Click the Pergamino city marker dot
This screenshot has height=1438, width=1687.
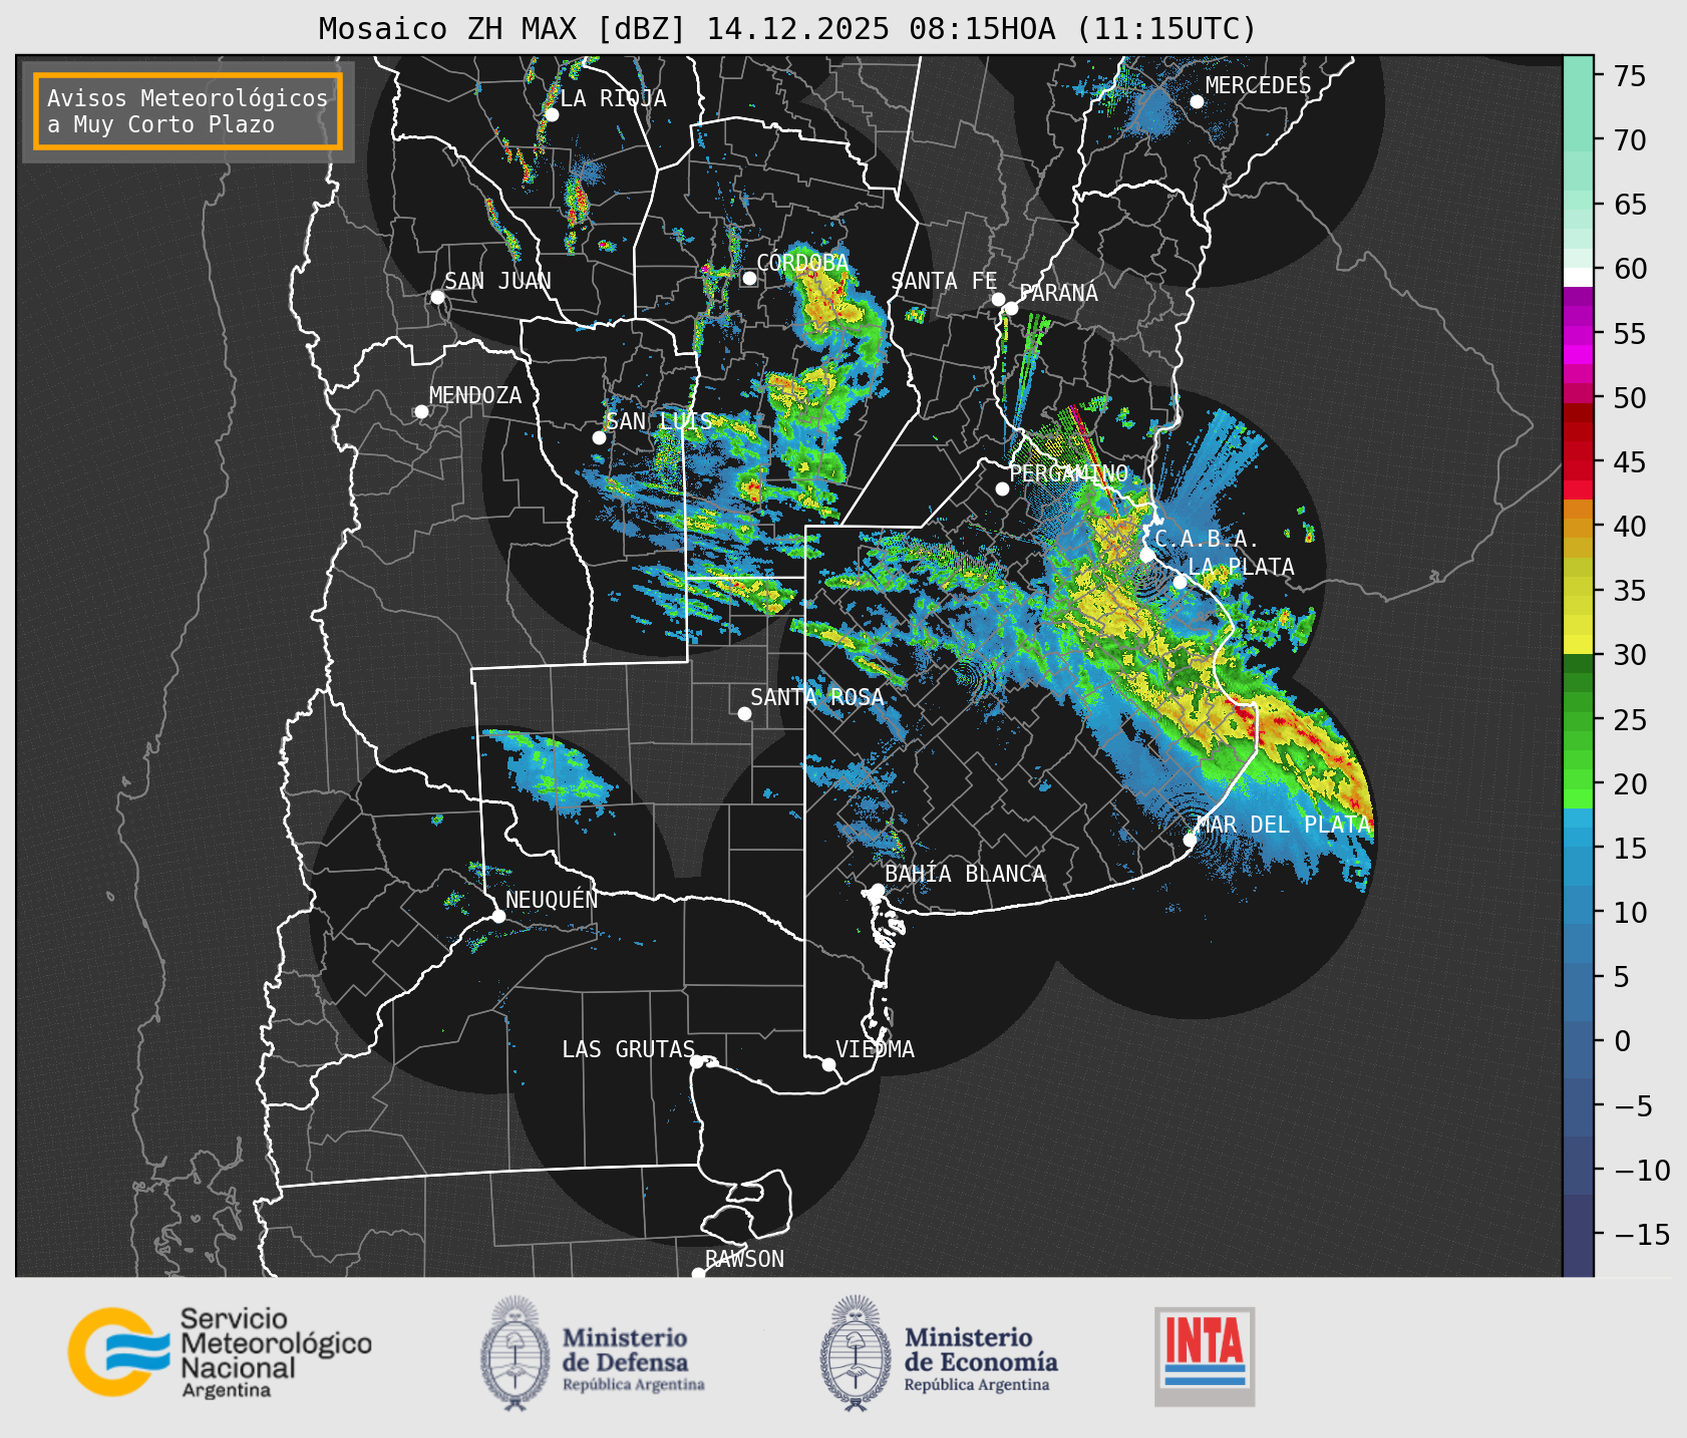(1002, 489)
